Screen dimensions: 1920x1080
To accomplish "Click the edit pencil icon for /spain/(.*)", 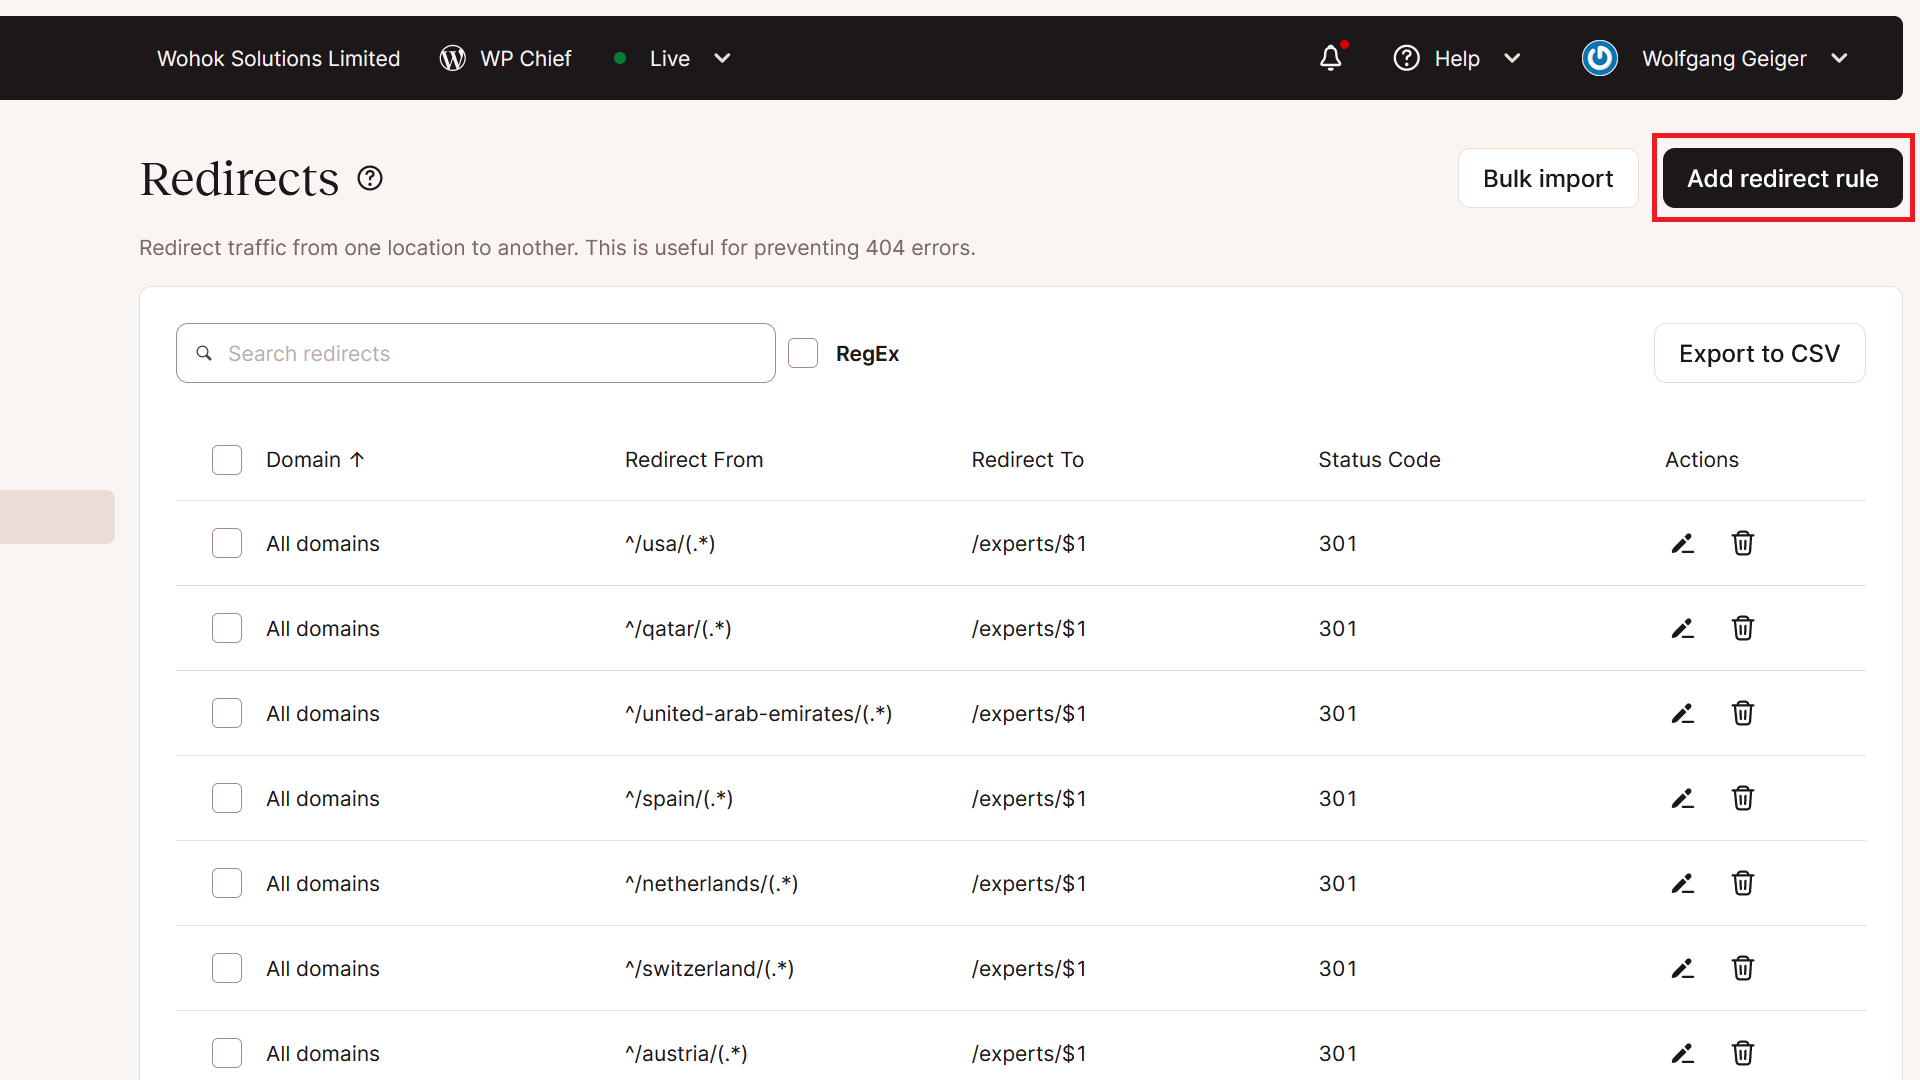I will pos(1683,798).
